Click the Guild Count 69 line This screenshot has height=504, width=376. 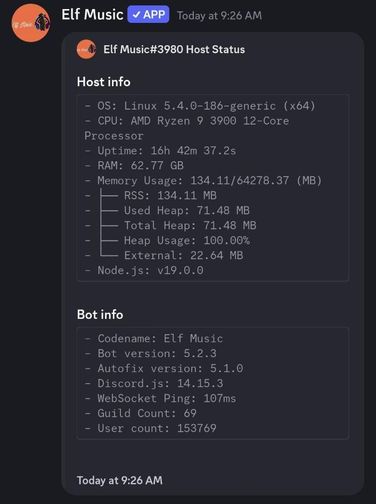click(x=141, y=413)
